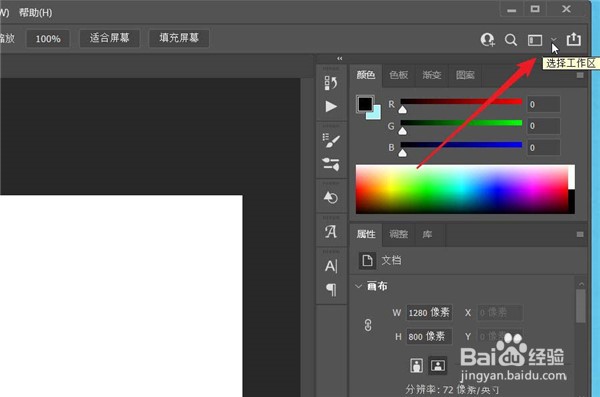Open the Glyphs panel icon
Image resolution: width=600 pixels, height=397 pixels.
(x=331, y=231)
